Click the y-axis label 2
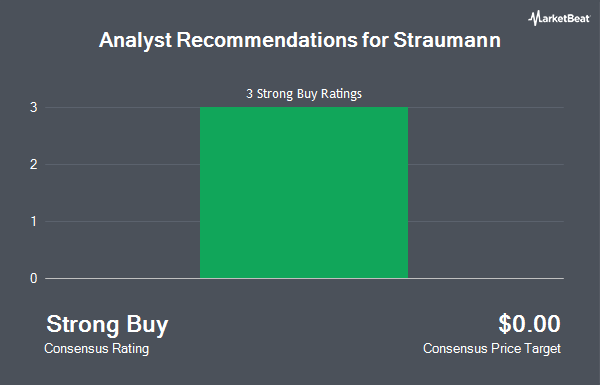Screen dimensions: 600x385 (34, 165)
